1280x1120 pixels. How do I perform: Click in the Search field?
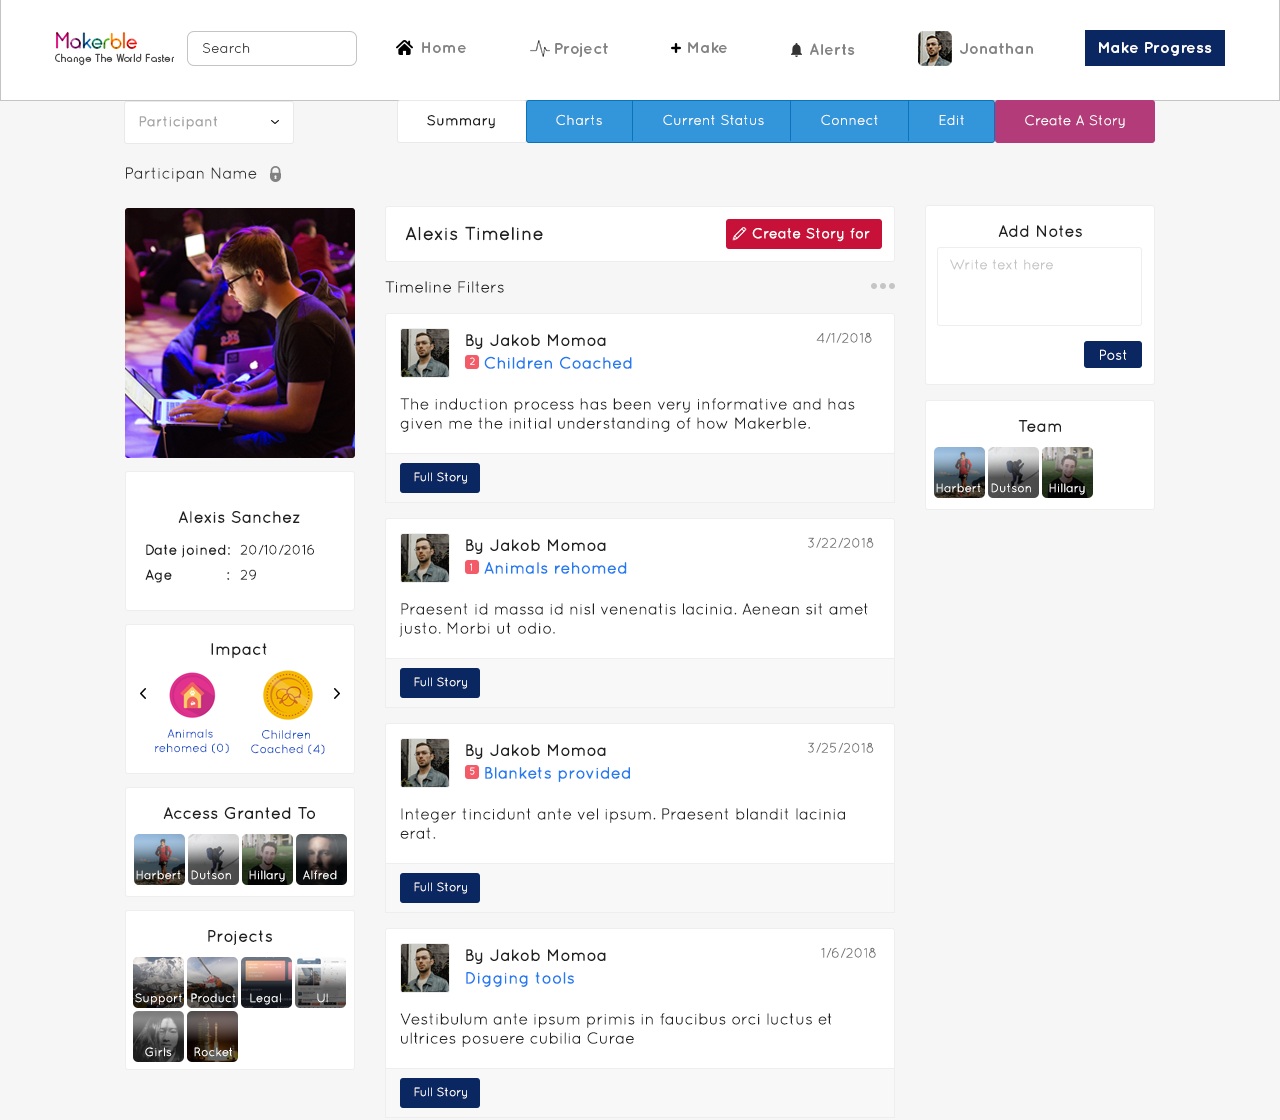272,48
